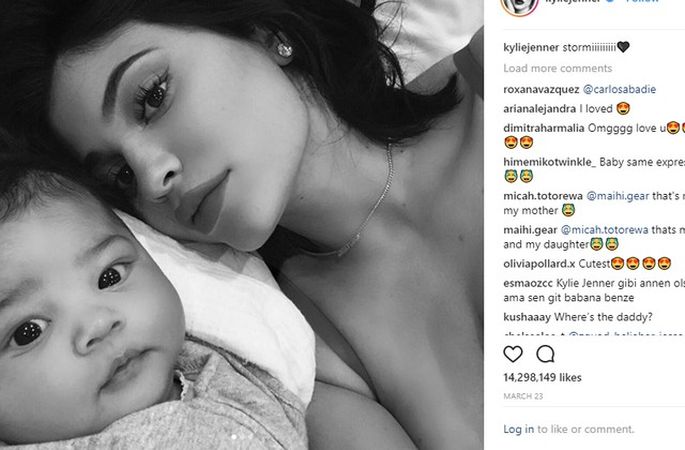The image size is (685, 450).
Task: Open comments with the speech bubble icon
Action: coord(545,354)
